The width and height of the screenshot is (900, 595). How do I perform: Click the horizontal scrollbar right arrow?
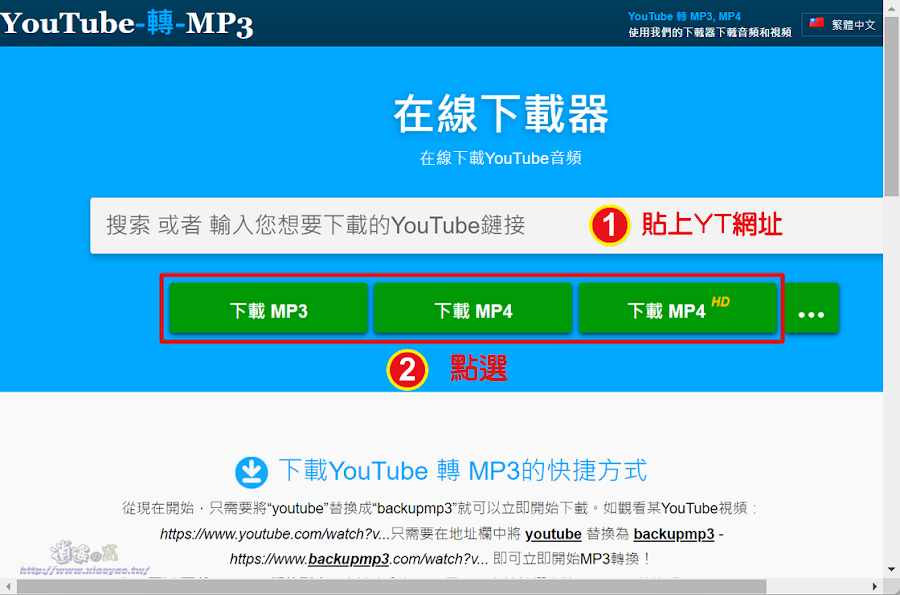click(875, 586)
